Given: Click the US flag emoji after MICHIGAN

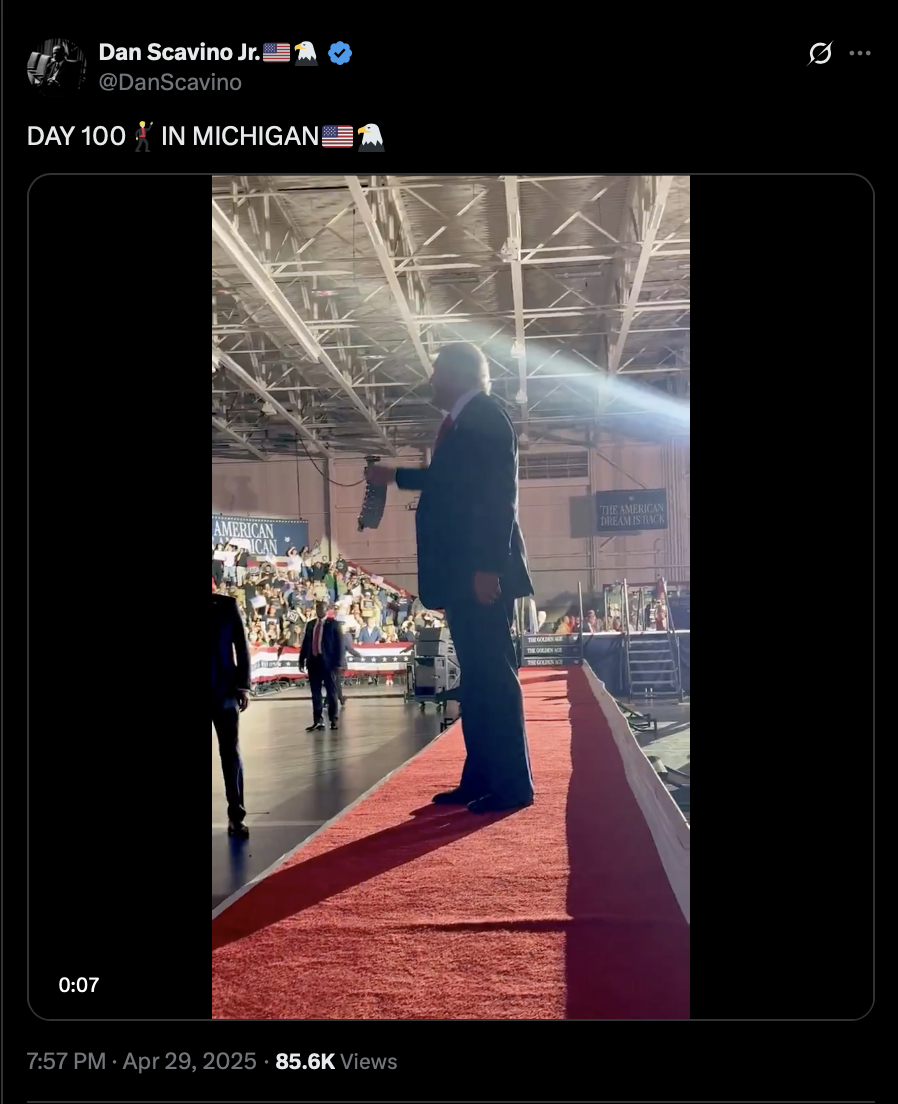Looking at the screenshot, I should point(337,136).
